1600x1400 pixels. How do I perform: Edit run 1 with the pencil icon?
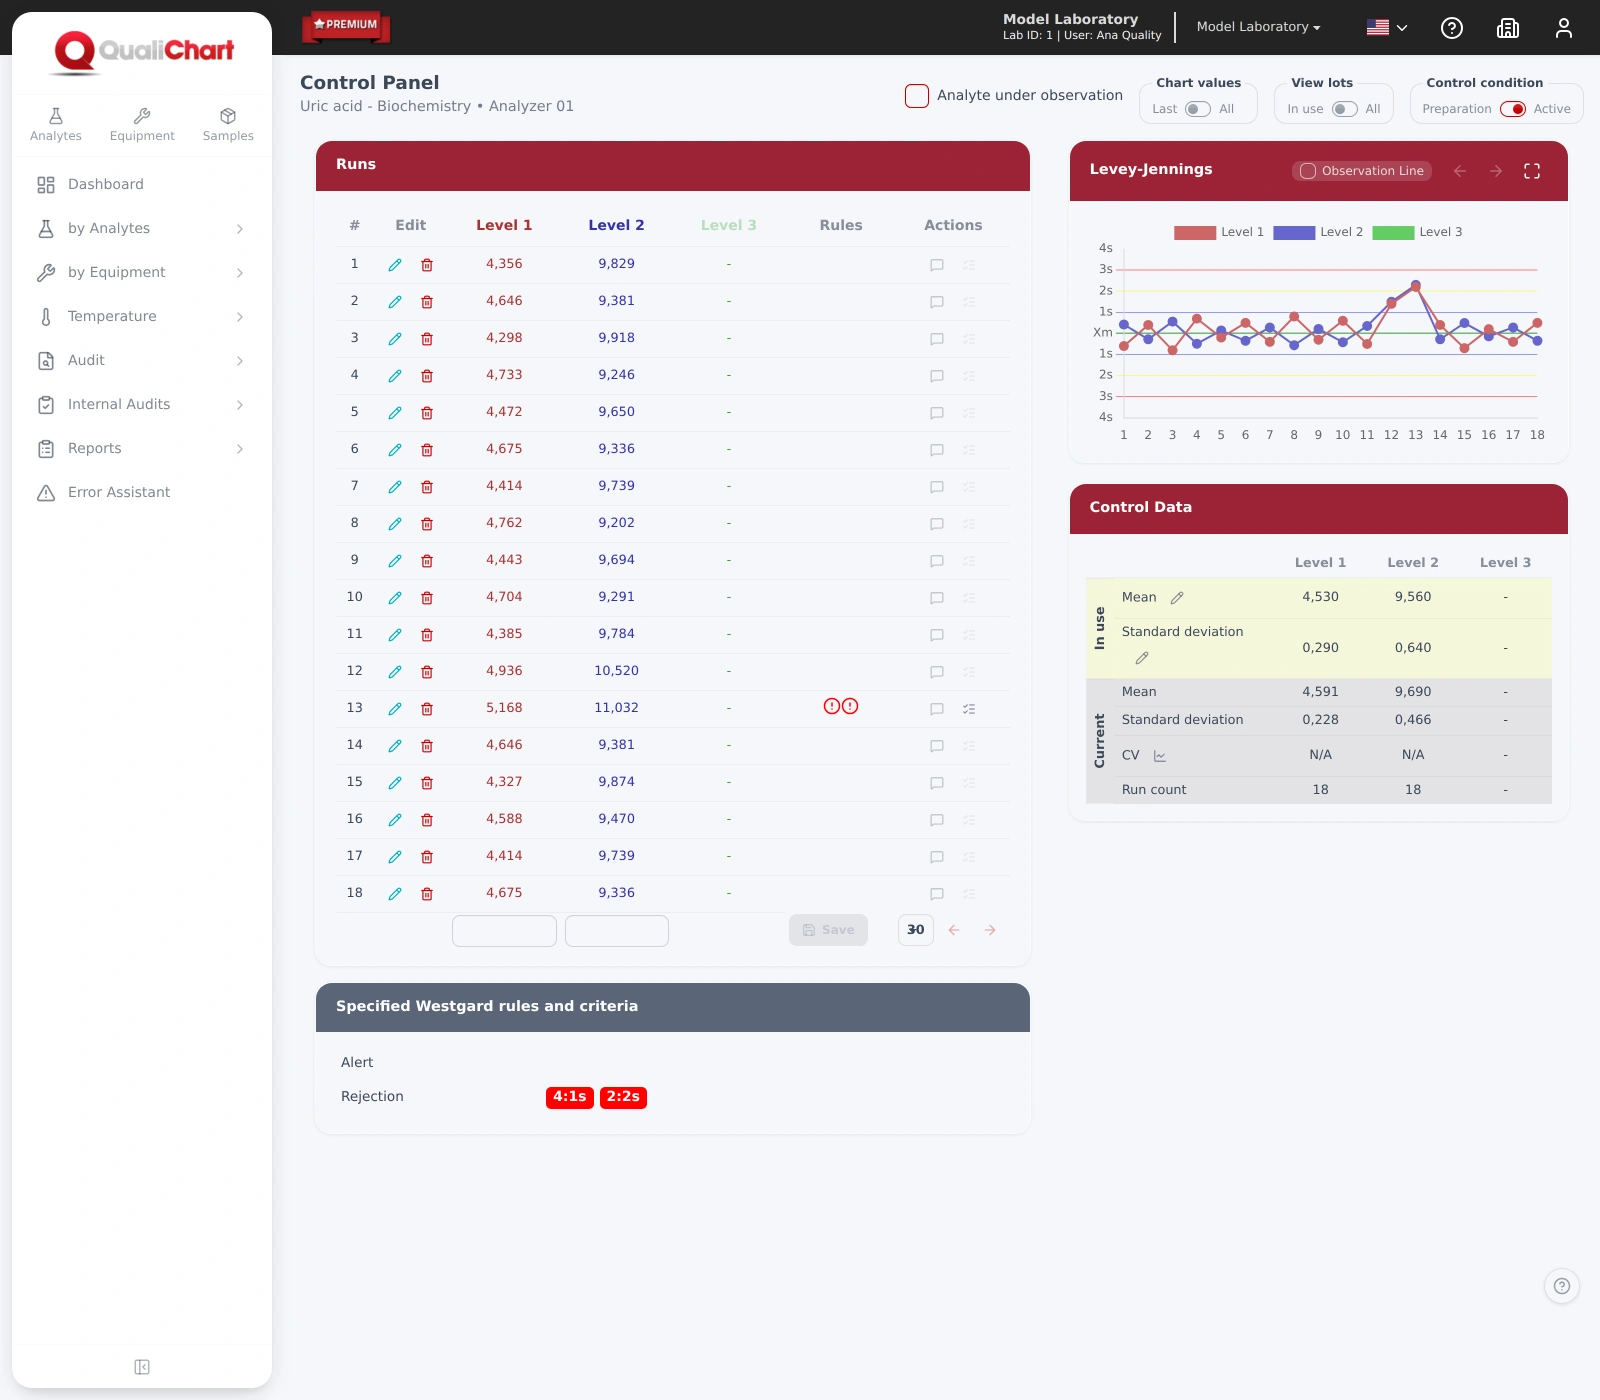click(395, 265)
